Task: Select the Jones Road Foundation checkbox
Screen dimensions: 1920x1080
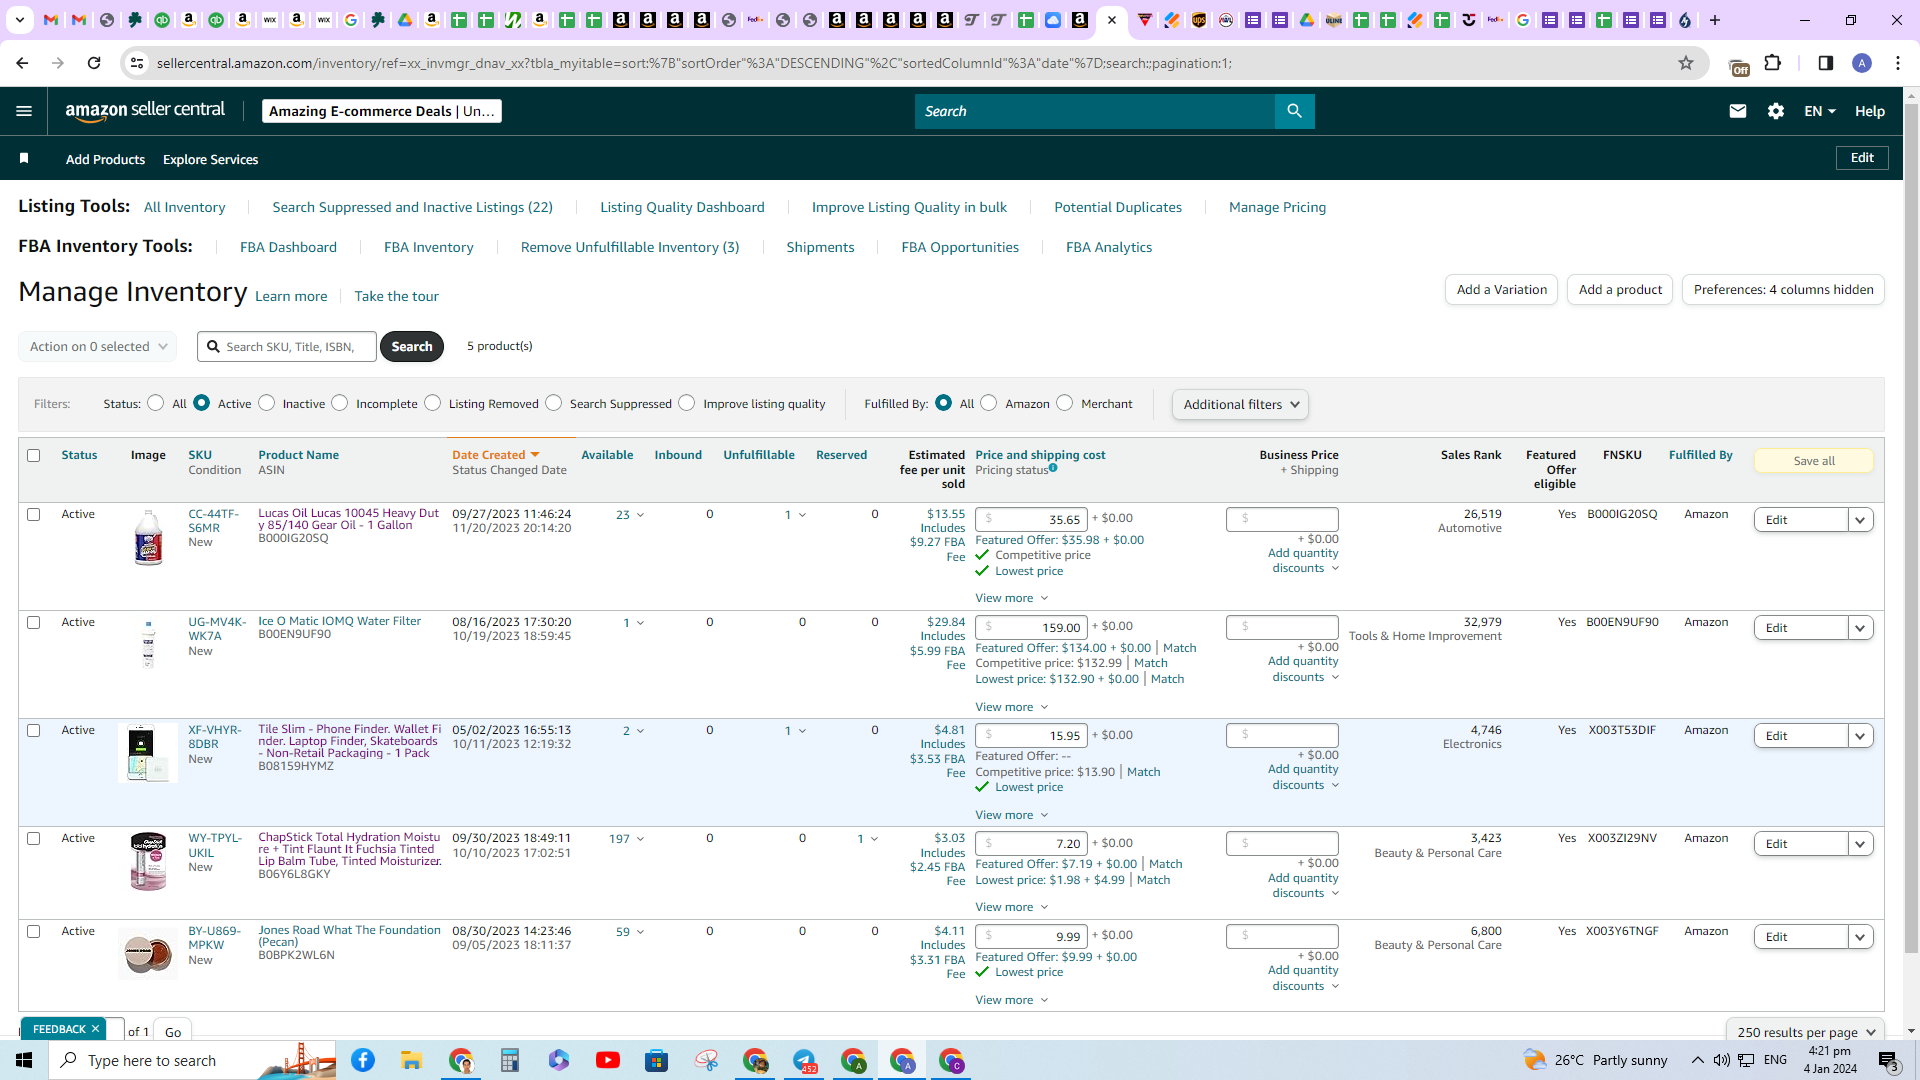Action: 34,931
